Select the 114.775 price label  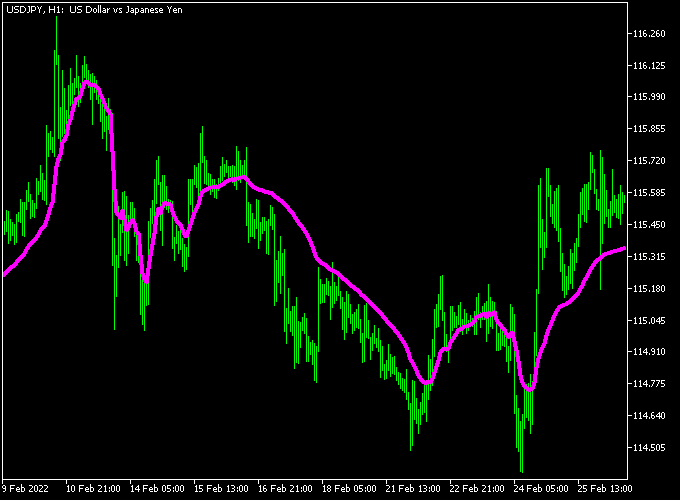pos(649,384)
